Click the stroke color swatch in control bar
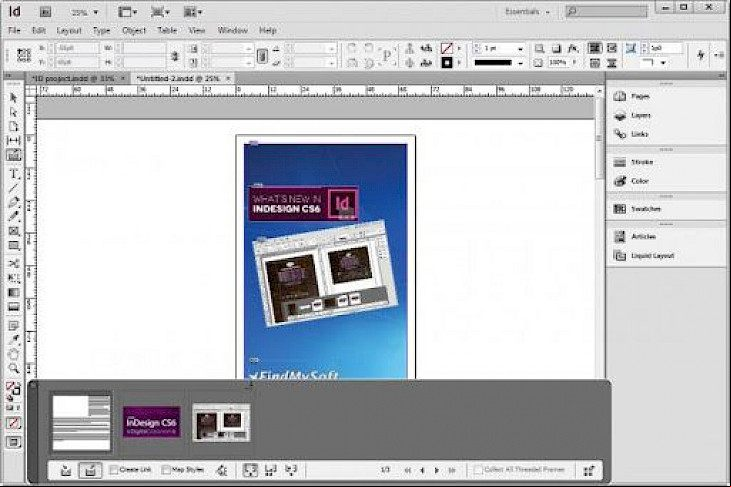Screen dimensions: 731x487 click(x=447, y=62)
